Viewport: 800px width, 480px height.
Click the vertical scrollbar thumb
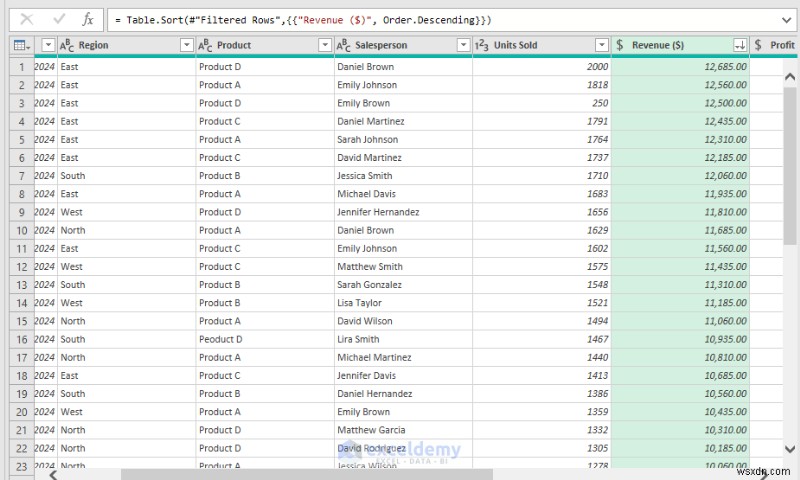coord(790,164)
